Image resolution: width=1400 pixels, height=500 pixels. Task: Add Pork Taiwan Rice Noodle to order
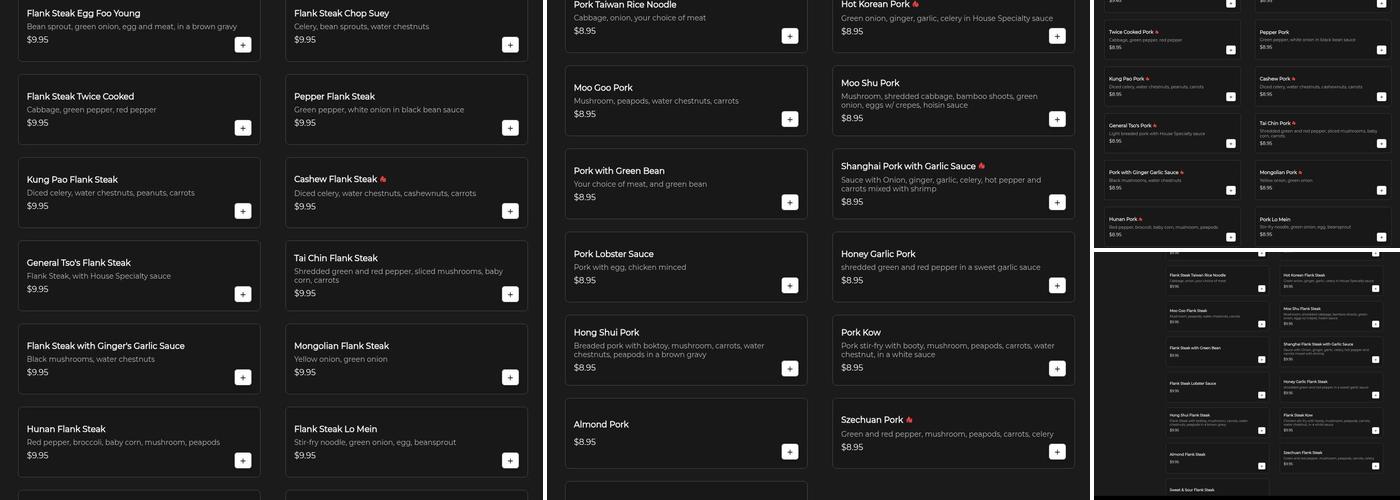click(790, 36)
